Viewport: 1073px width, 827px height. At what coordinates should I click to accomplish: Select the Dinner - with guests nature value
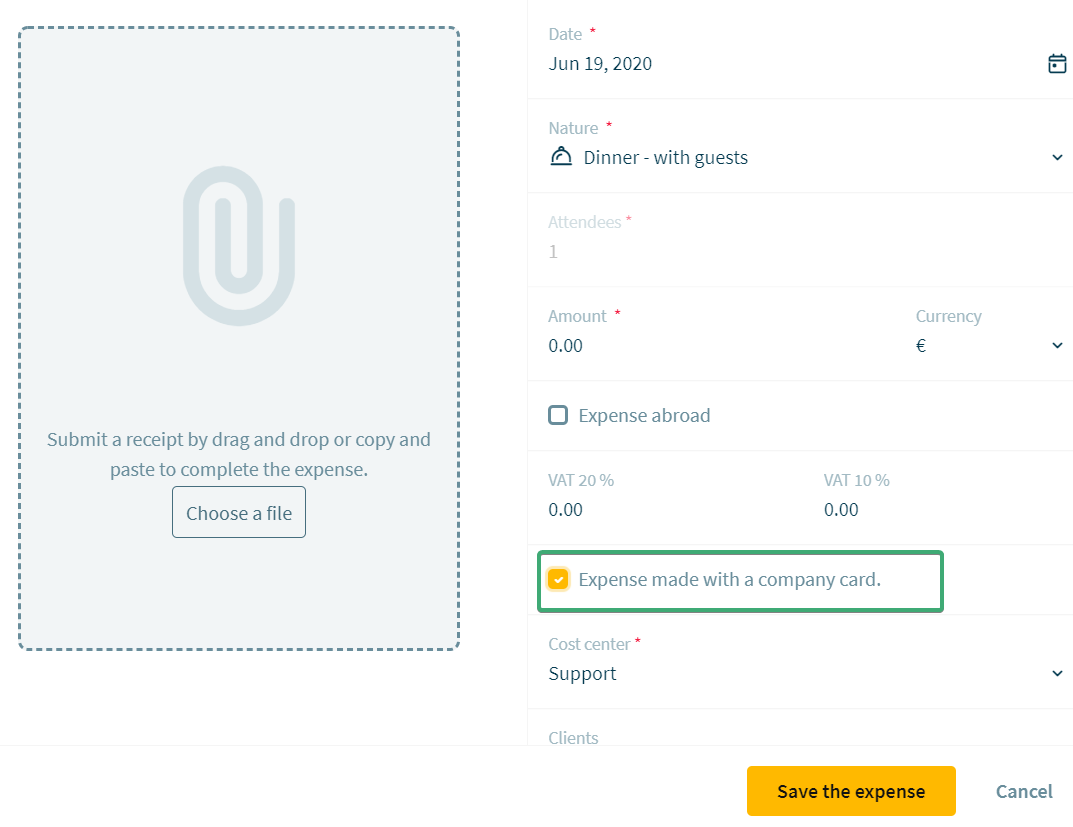click(x=665, y=157)
